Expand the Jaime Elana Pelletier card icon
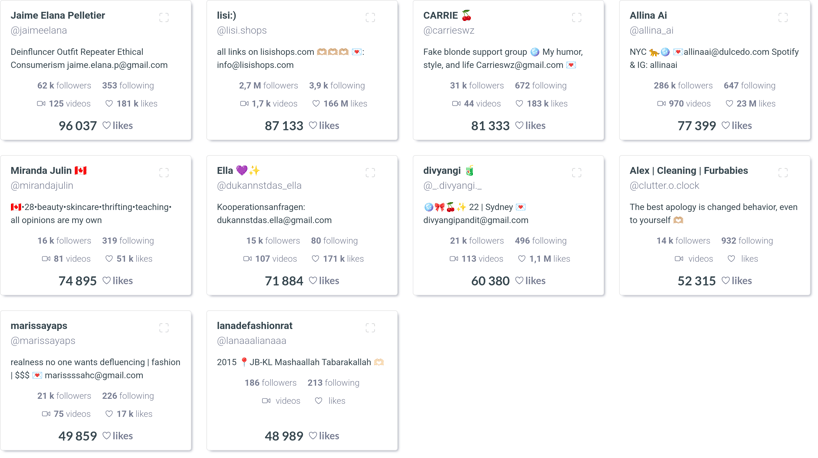 tap(164, 18)
